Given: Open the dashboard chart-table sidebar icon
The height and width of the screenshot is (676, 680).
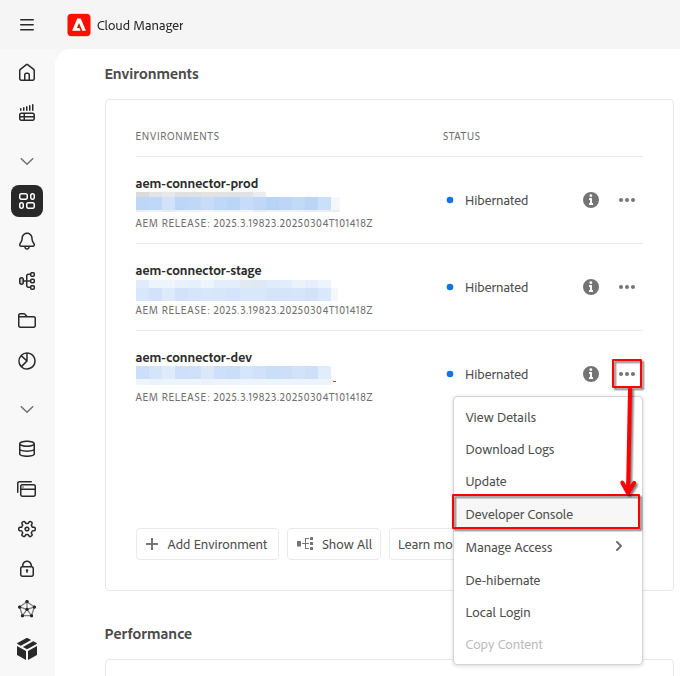Looking at the screenshot, I should (27, 113).
